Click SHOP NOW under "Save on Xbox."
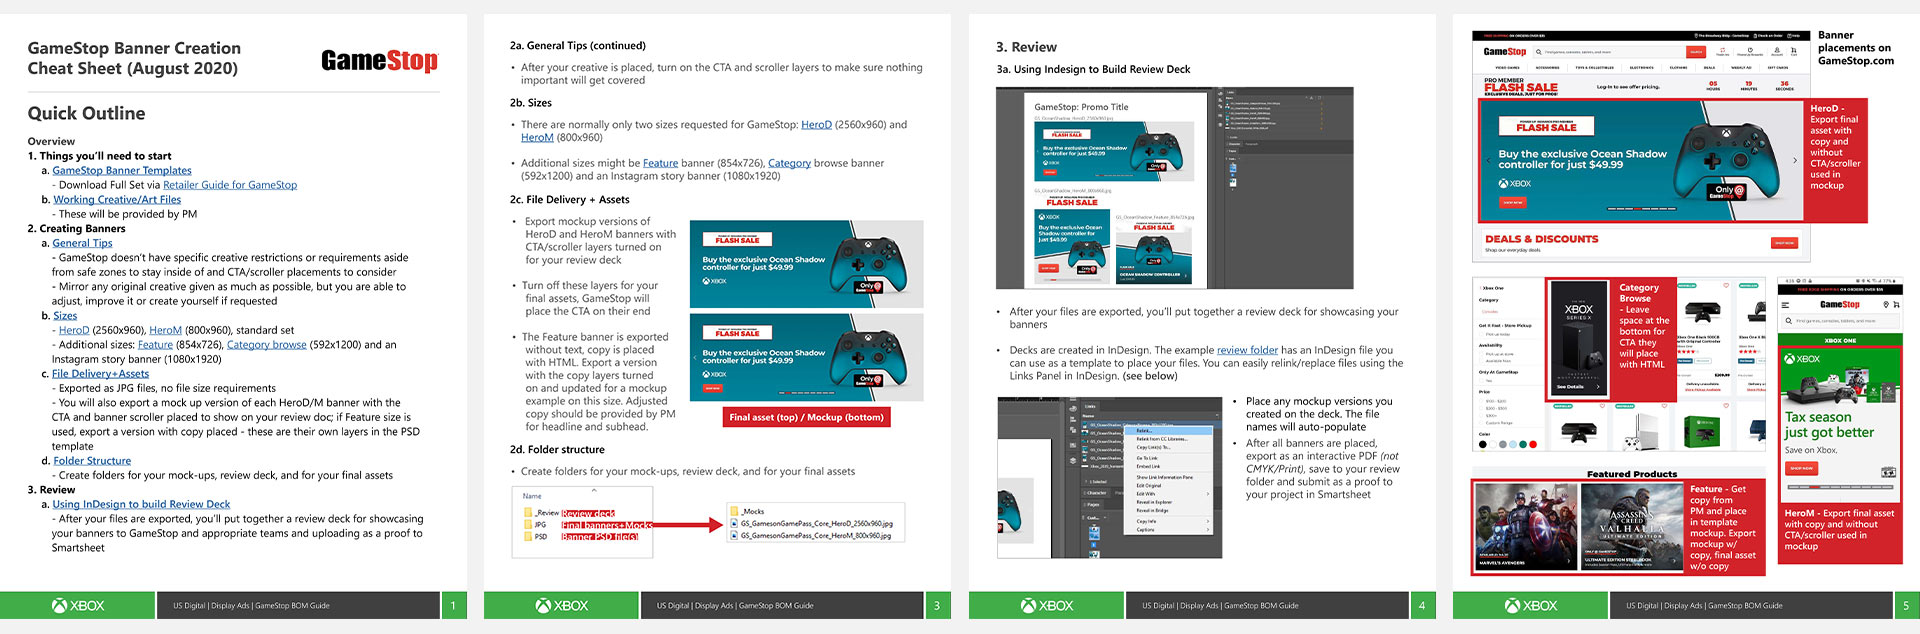This screenshot has height=634, width=1920. 1801,468
